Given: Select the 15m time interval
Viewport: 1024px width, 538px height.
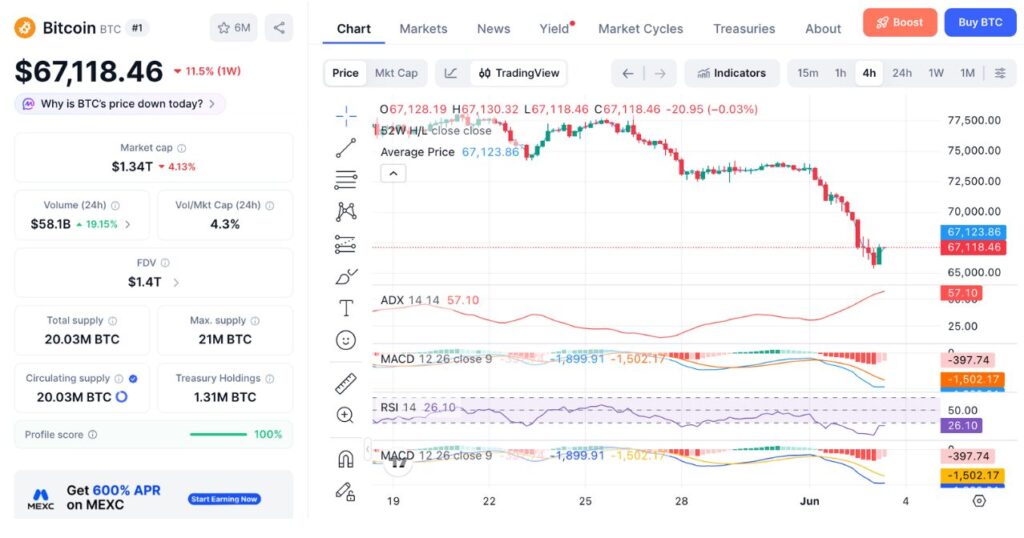Looking at the screenshot, I should pyautogui.click(x=807, y=73).
